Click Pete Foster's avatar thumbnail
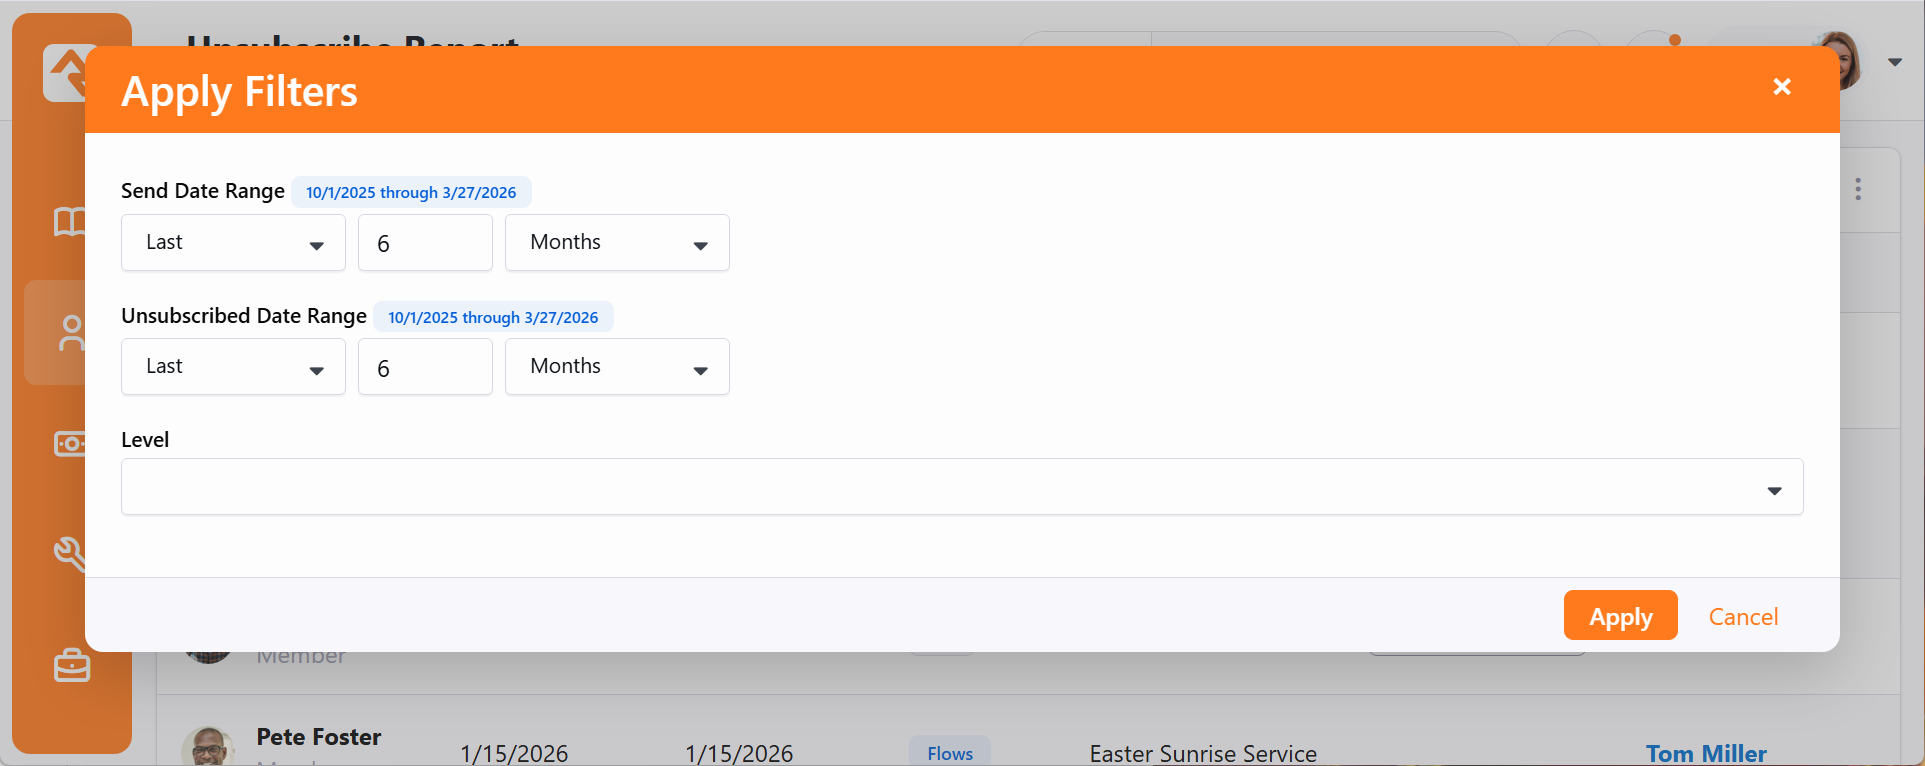This screenshot has width=1925, height=766. click(208, 747)
